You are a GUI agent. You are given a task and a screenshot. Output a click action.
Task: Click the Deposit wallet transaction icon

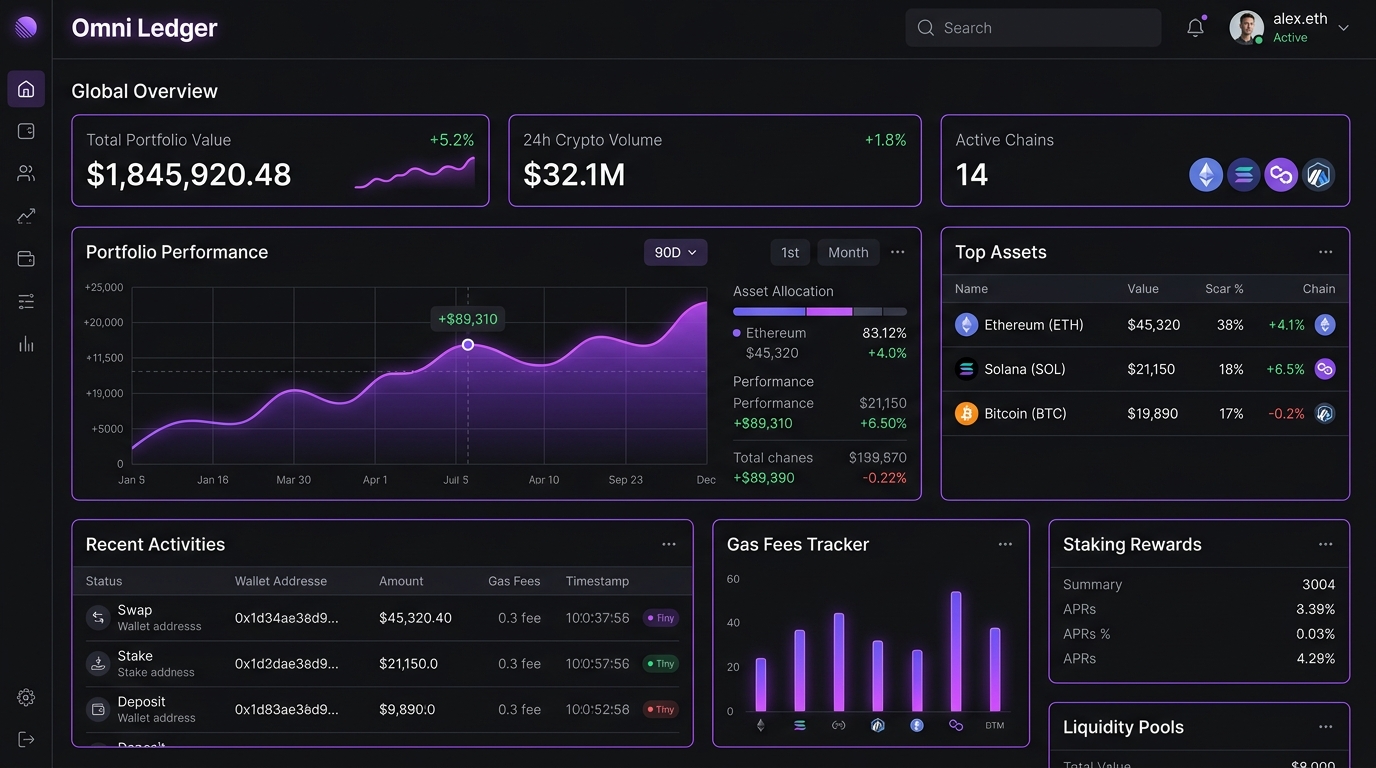click(98, 709)
